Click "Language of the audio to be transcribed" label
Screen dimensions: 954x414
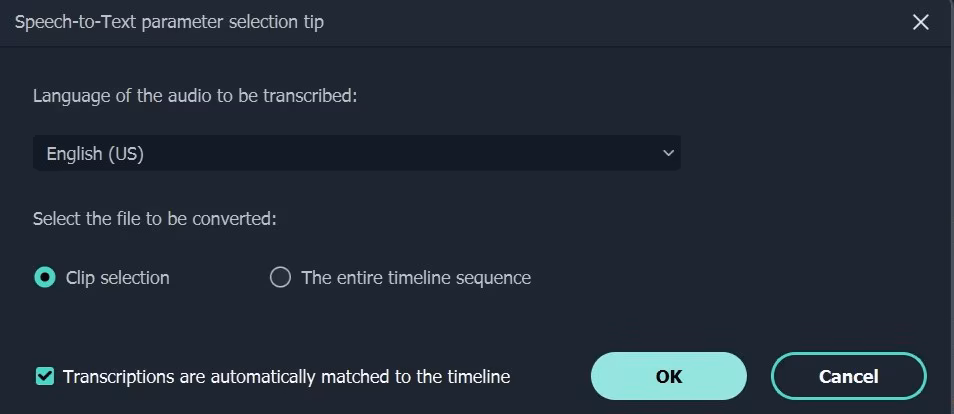195,96
